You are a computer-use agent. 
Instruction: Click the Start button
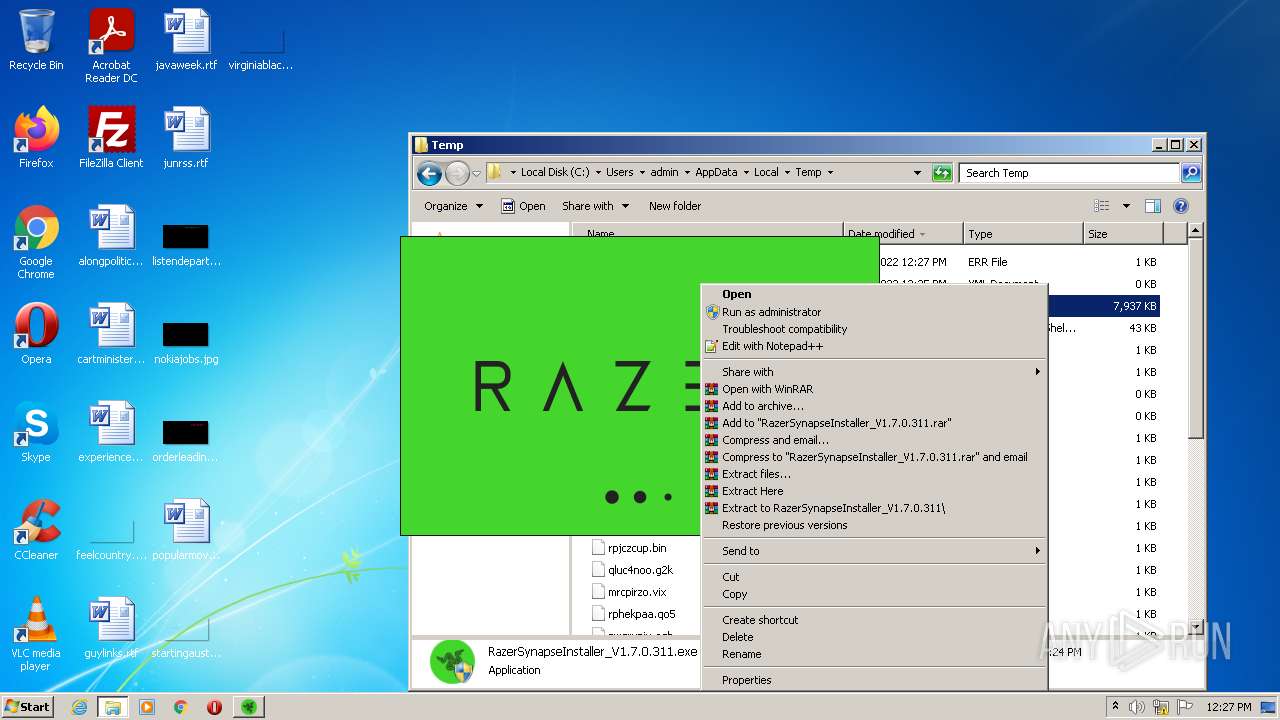click(28, 707)
